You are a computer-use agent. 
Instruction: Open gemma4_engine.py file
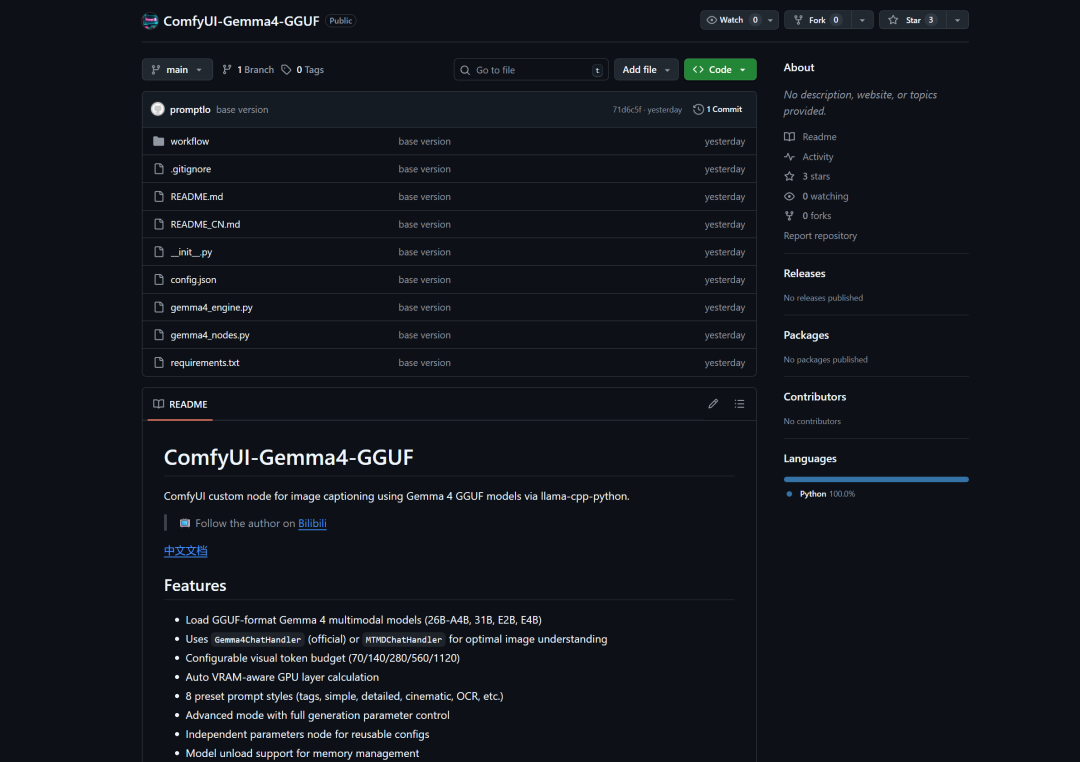211,307
